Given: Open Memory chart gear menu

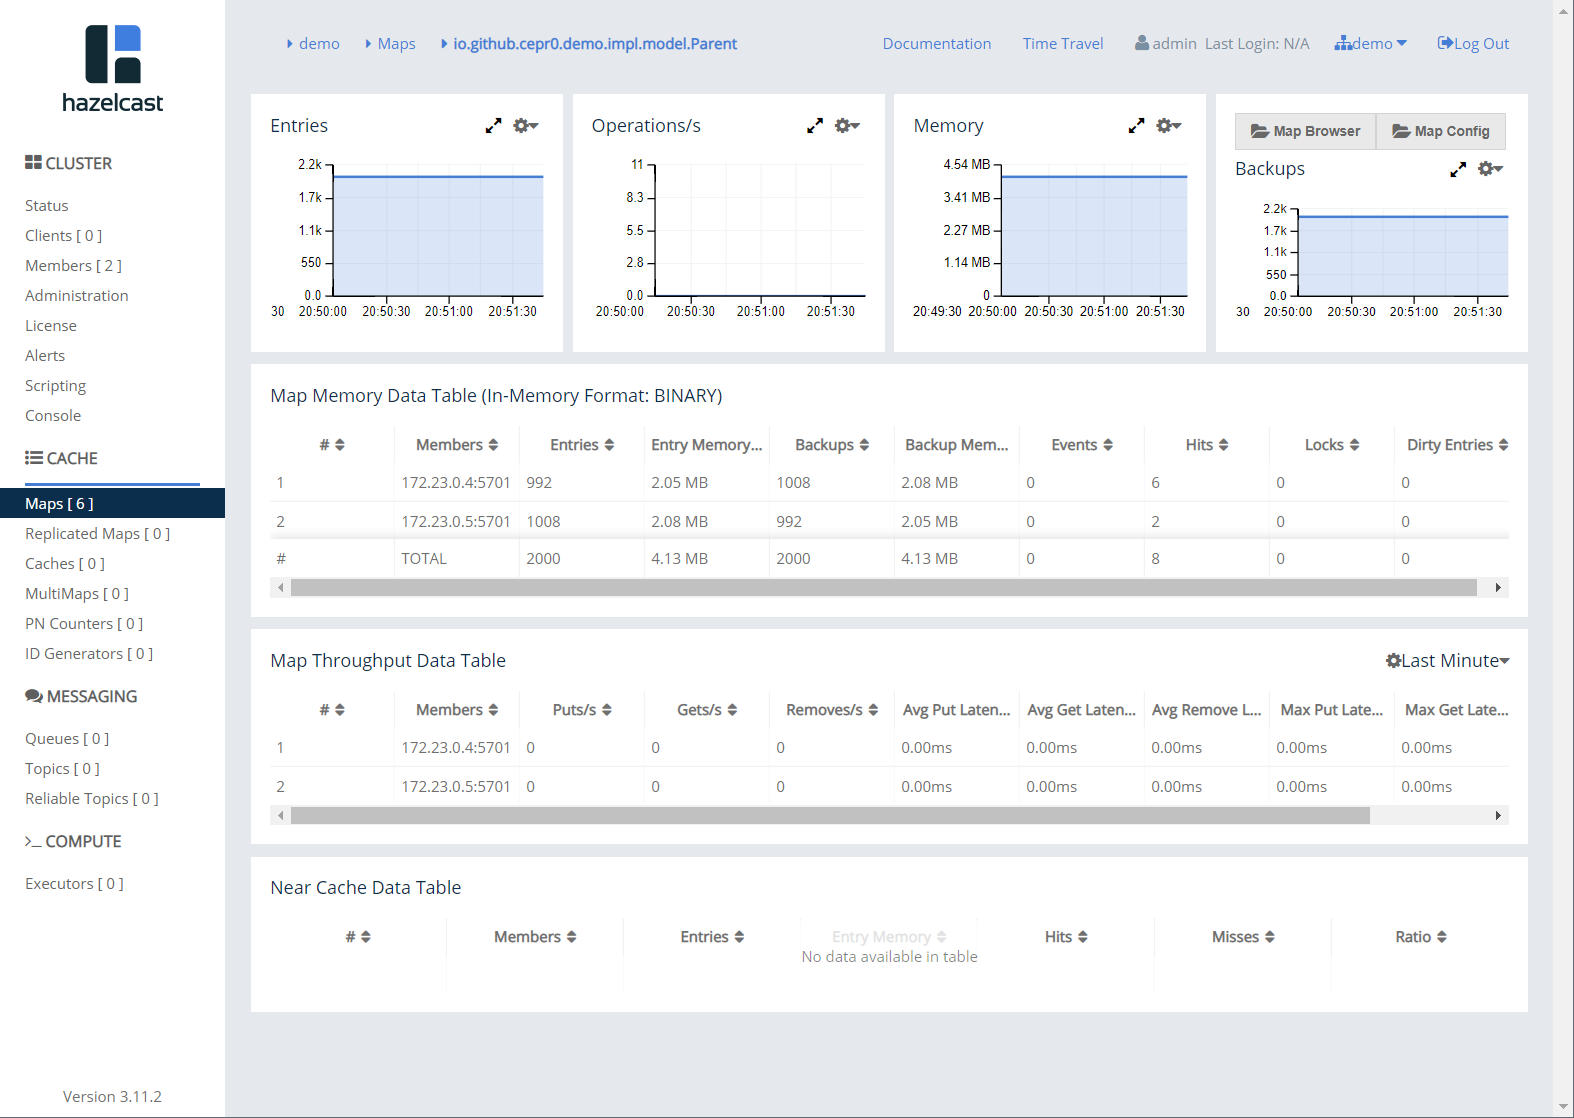Looking at the screenshot, I should coord(1169,126).
